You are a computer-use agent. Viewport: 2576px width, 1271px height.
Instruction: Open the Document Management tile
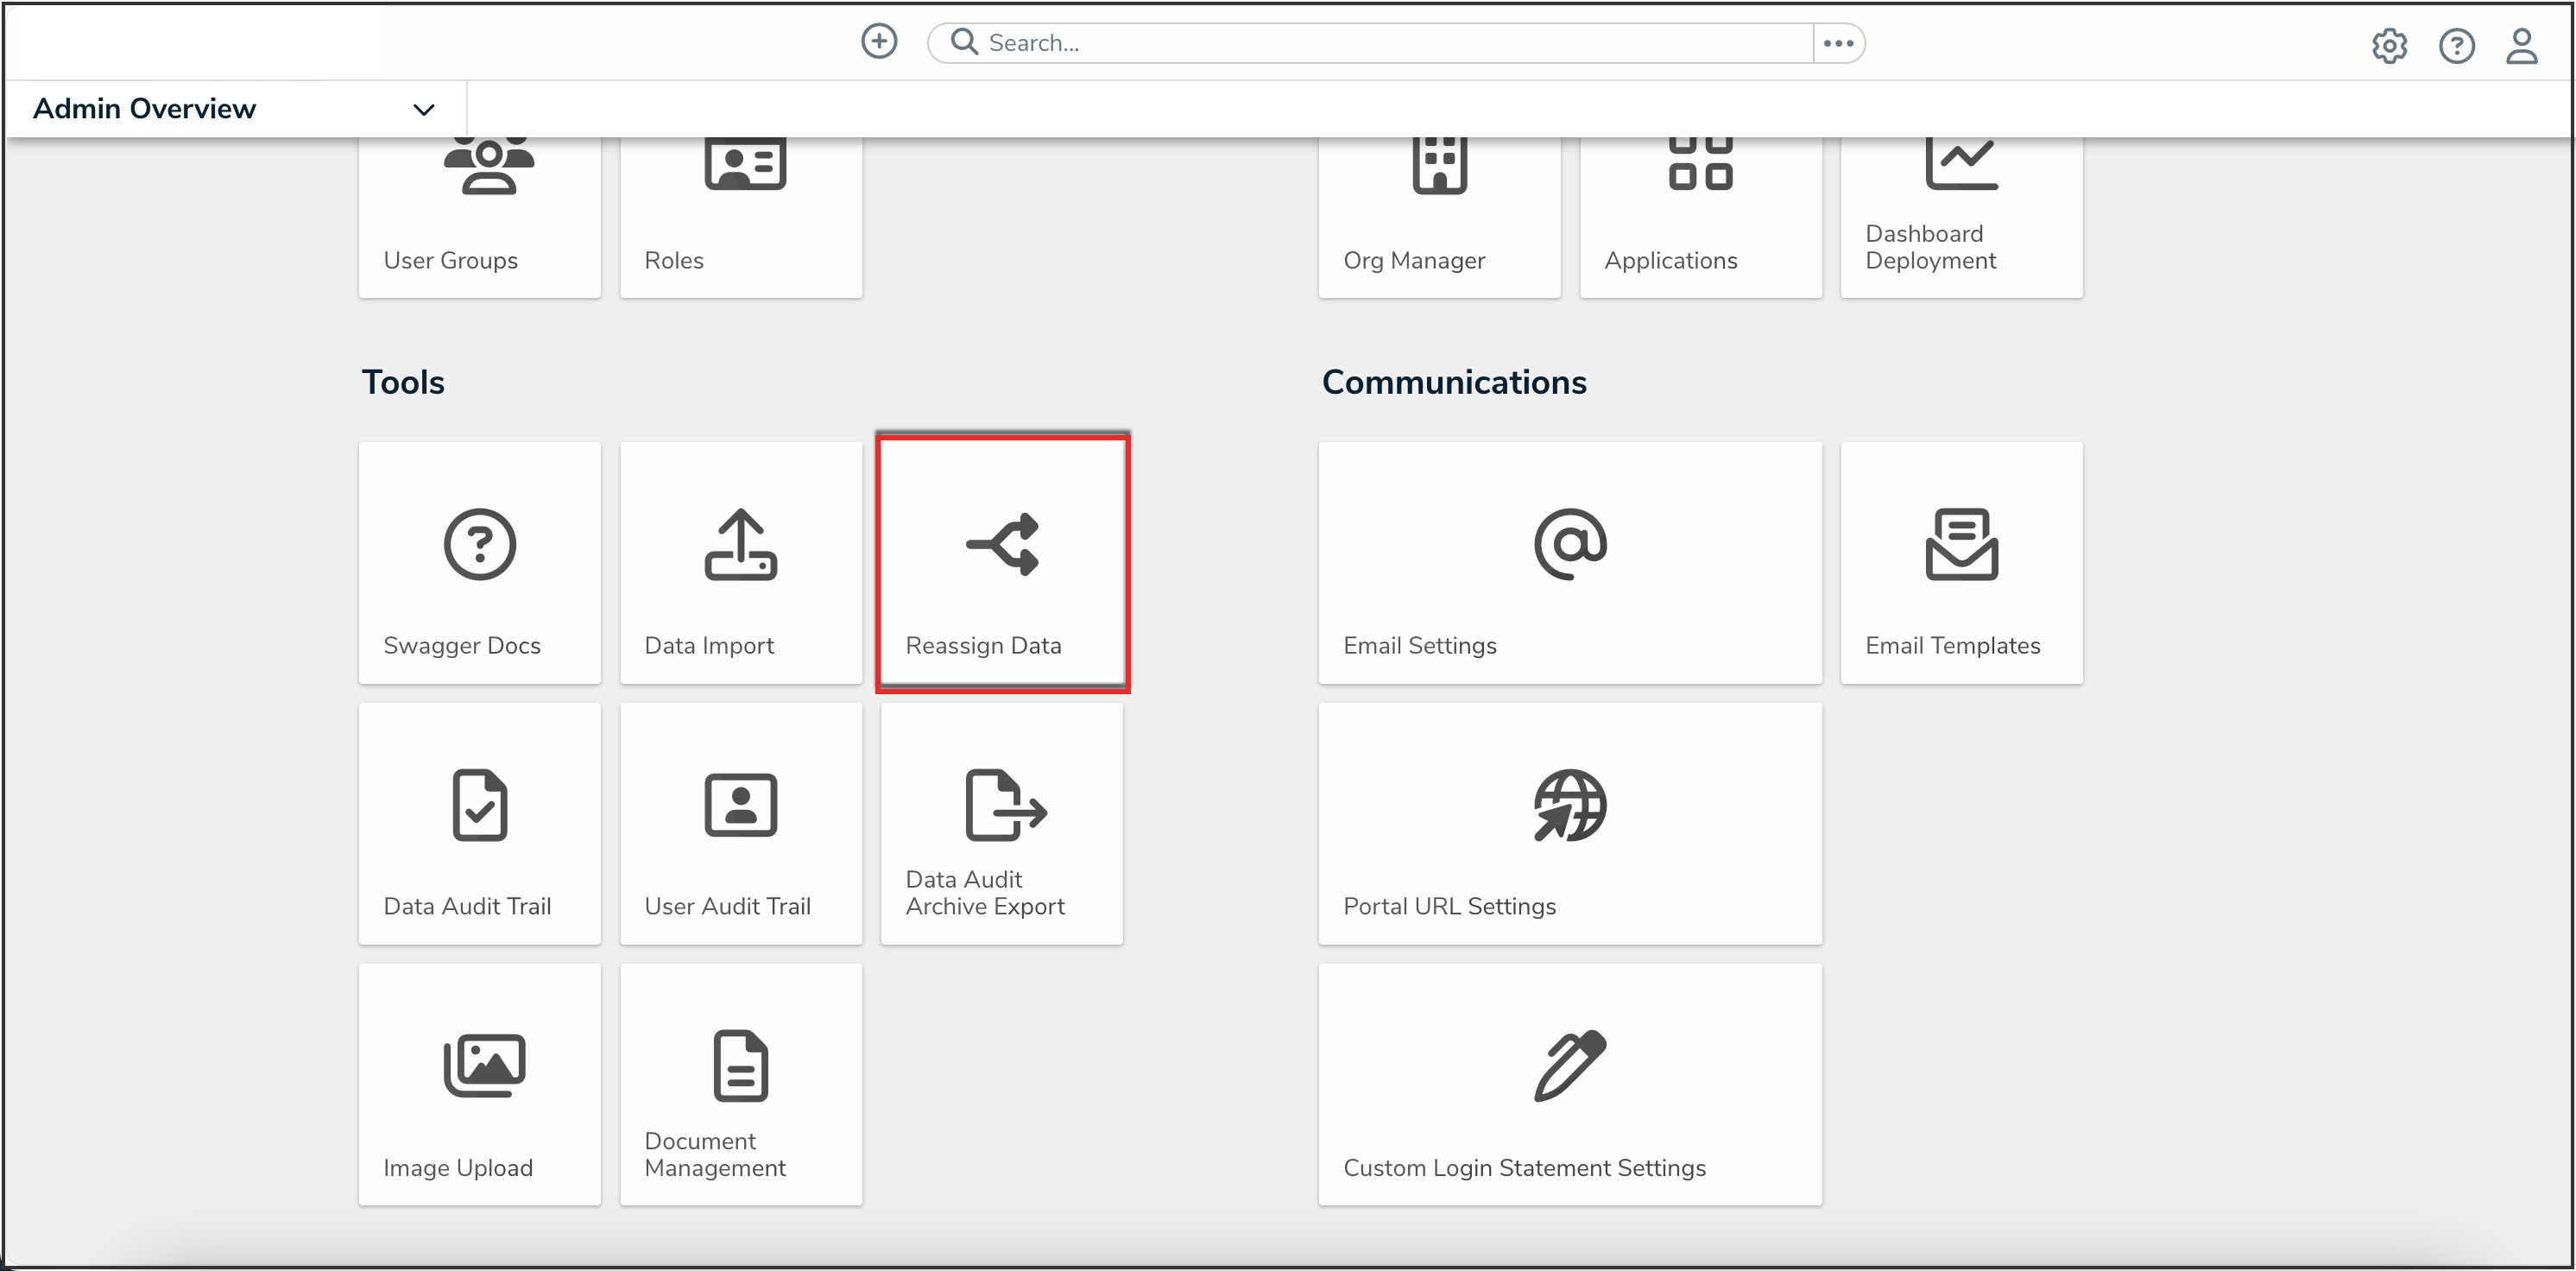point(741,1085)
